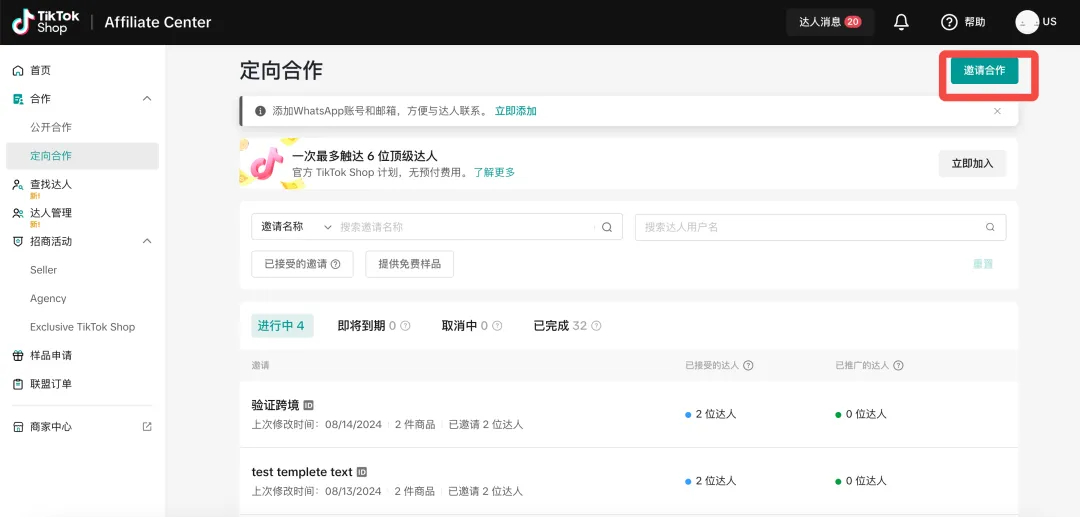This screenshot has height=517, width=1080.
Task: Close the WhatsApp notice banner
Action: click(997, 111)
